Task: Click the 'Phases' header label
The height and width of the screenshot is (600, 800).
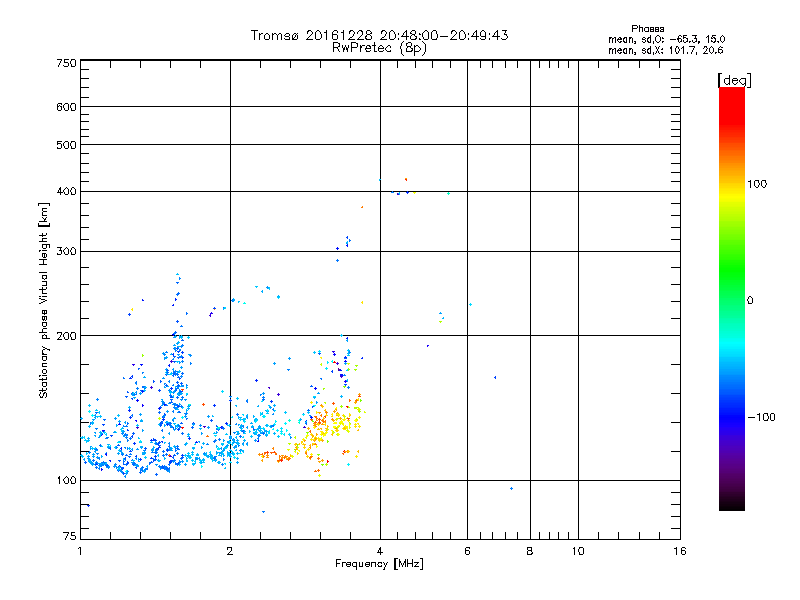Action: click(x=647, y=29)
